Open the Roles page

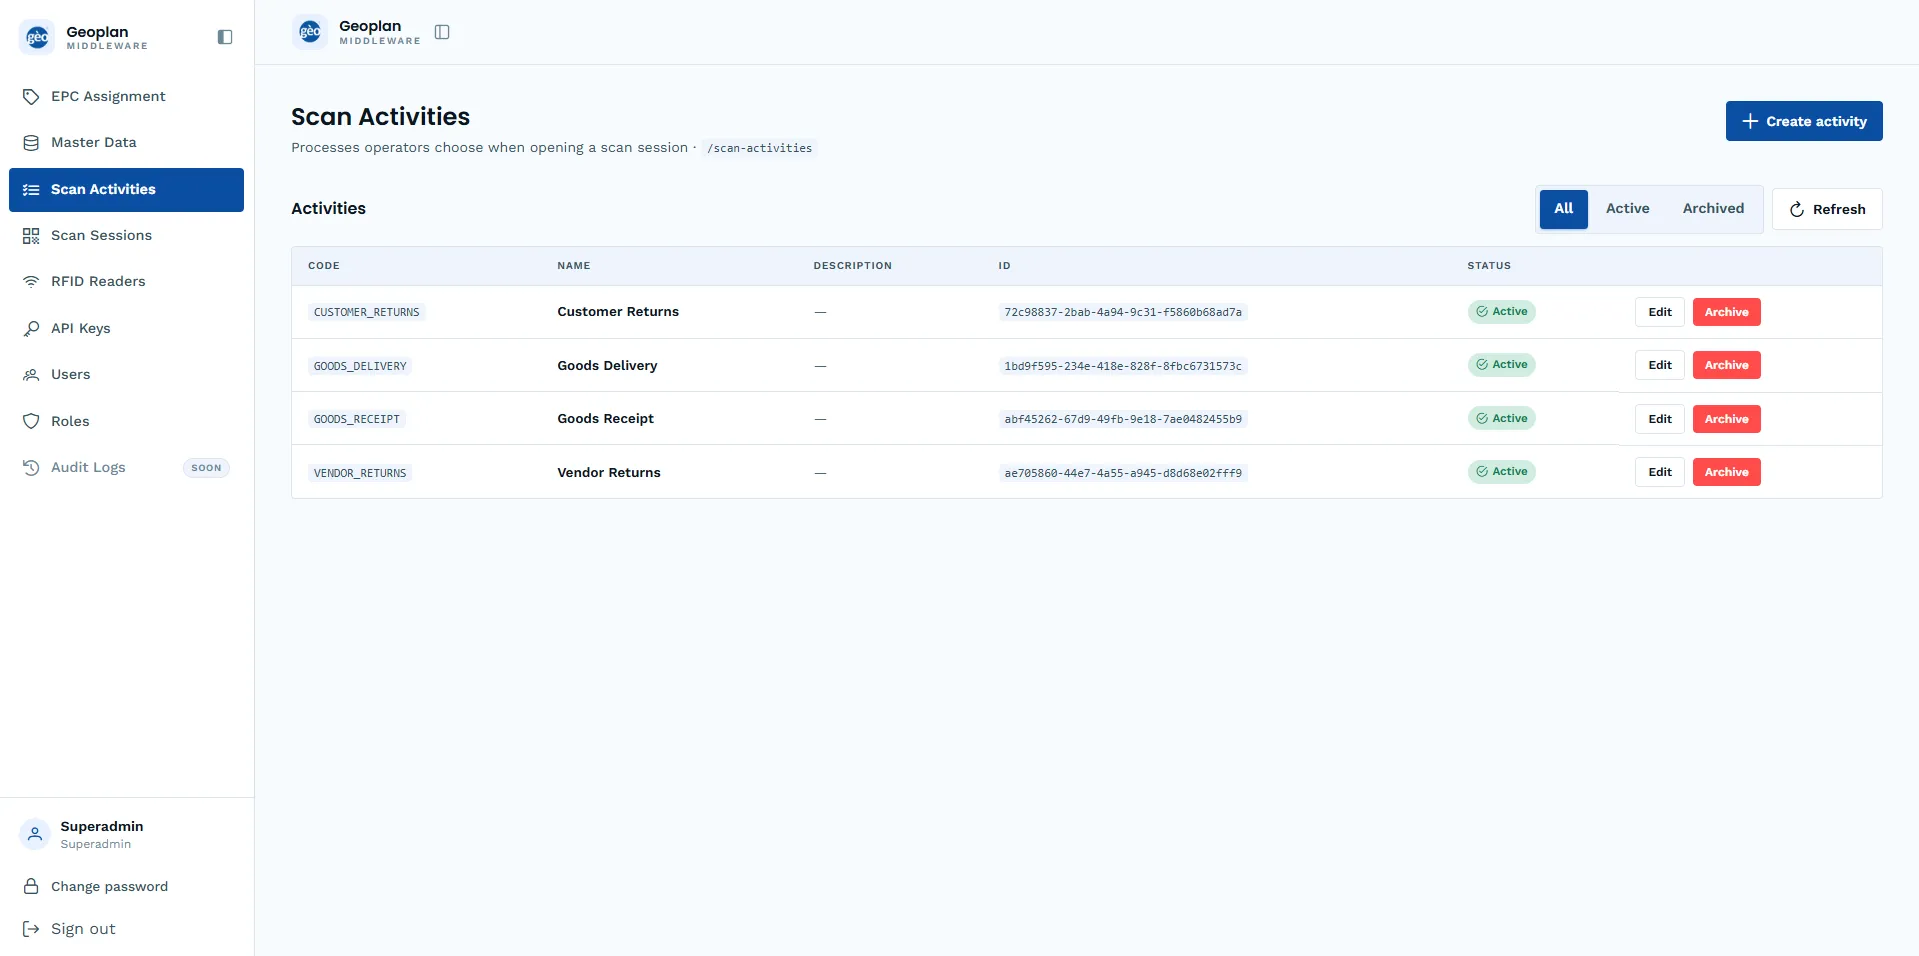126,421
